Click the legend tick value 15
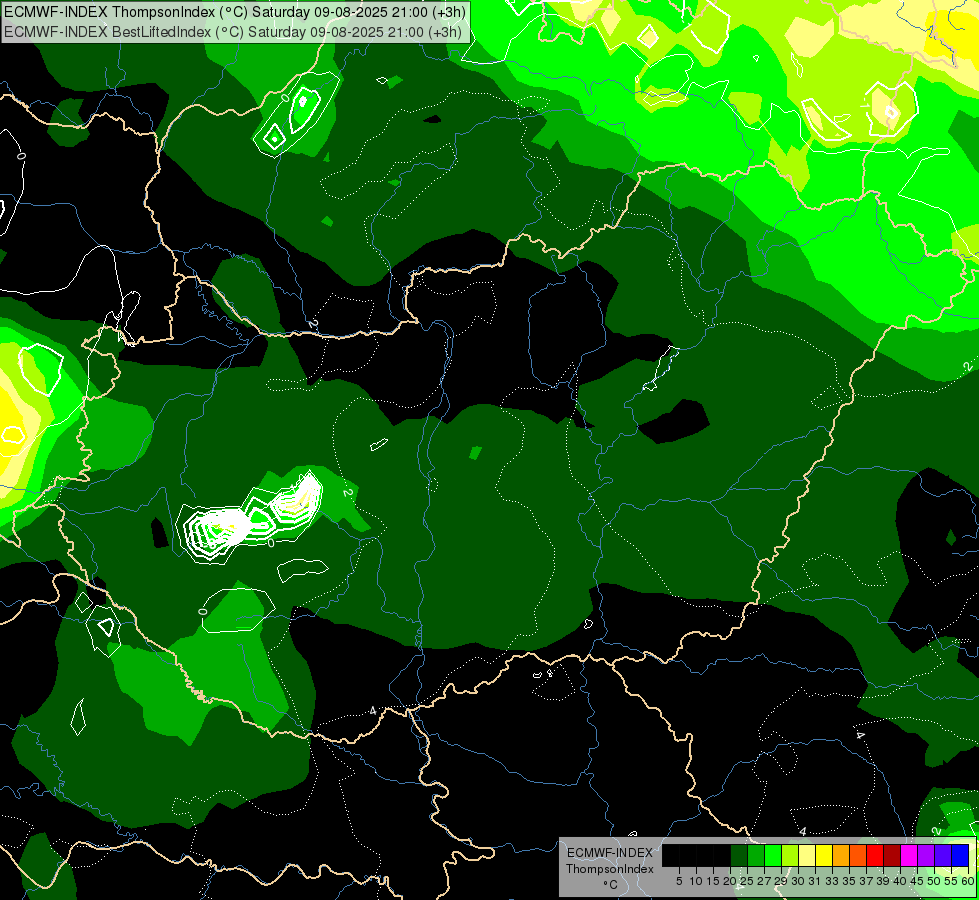 (x=713, y=881)
